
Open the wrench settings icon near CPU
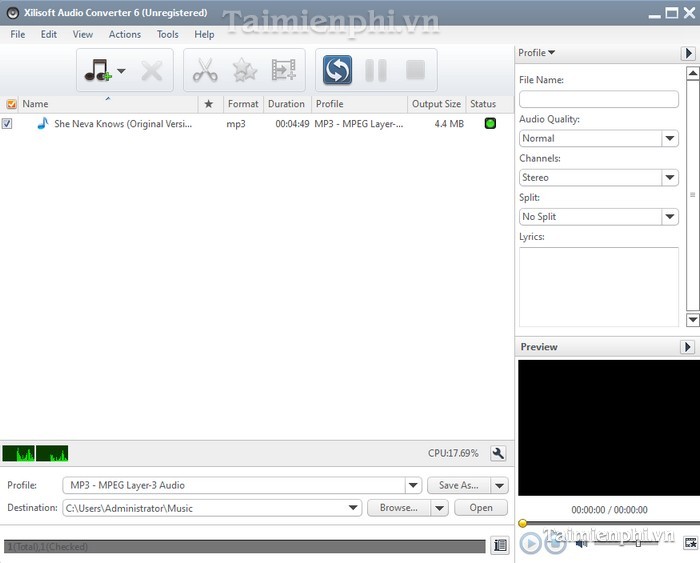pyautogui.click(x=498, y=454)
